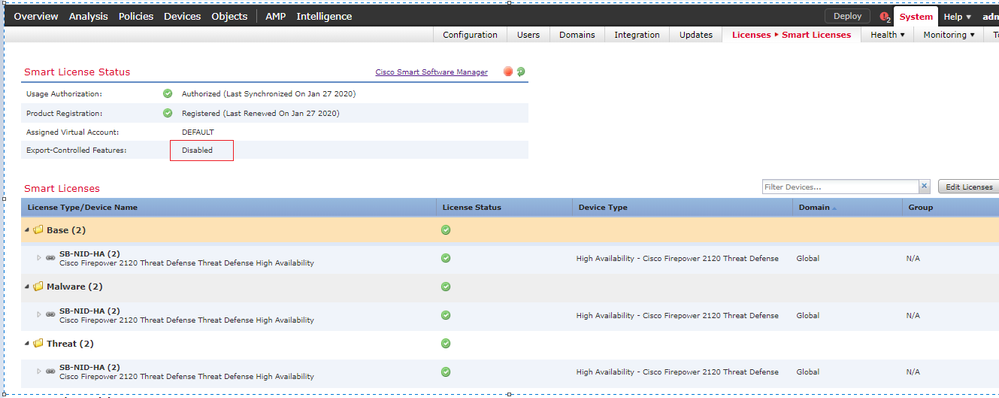Open the Devices menu
Viewport: 999px width, 398px height.
(182, 17)
